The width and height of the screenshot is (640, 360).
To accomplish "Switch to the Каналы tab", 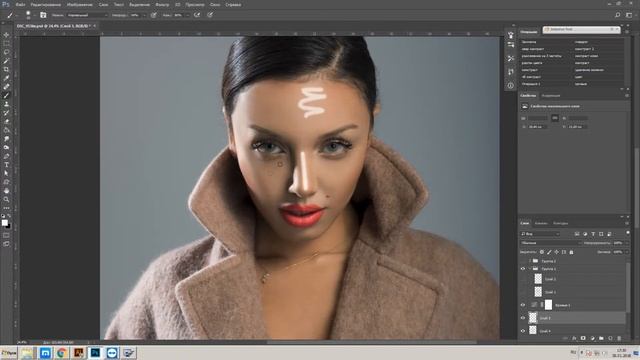I will tap(541, 223).
